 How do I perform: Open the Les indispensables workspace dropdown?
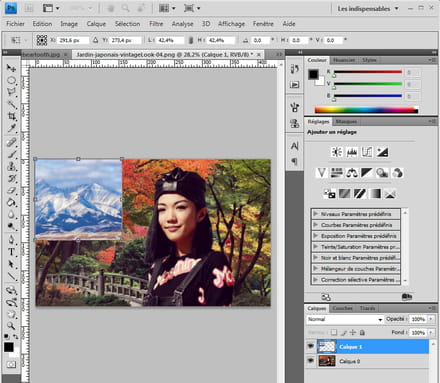(368, 9)
